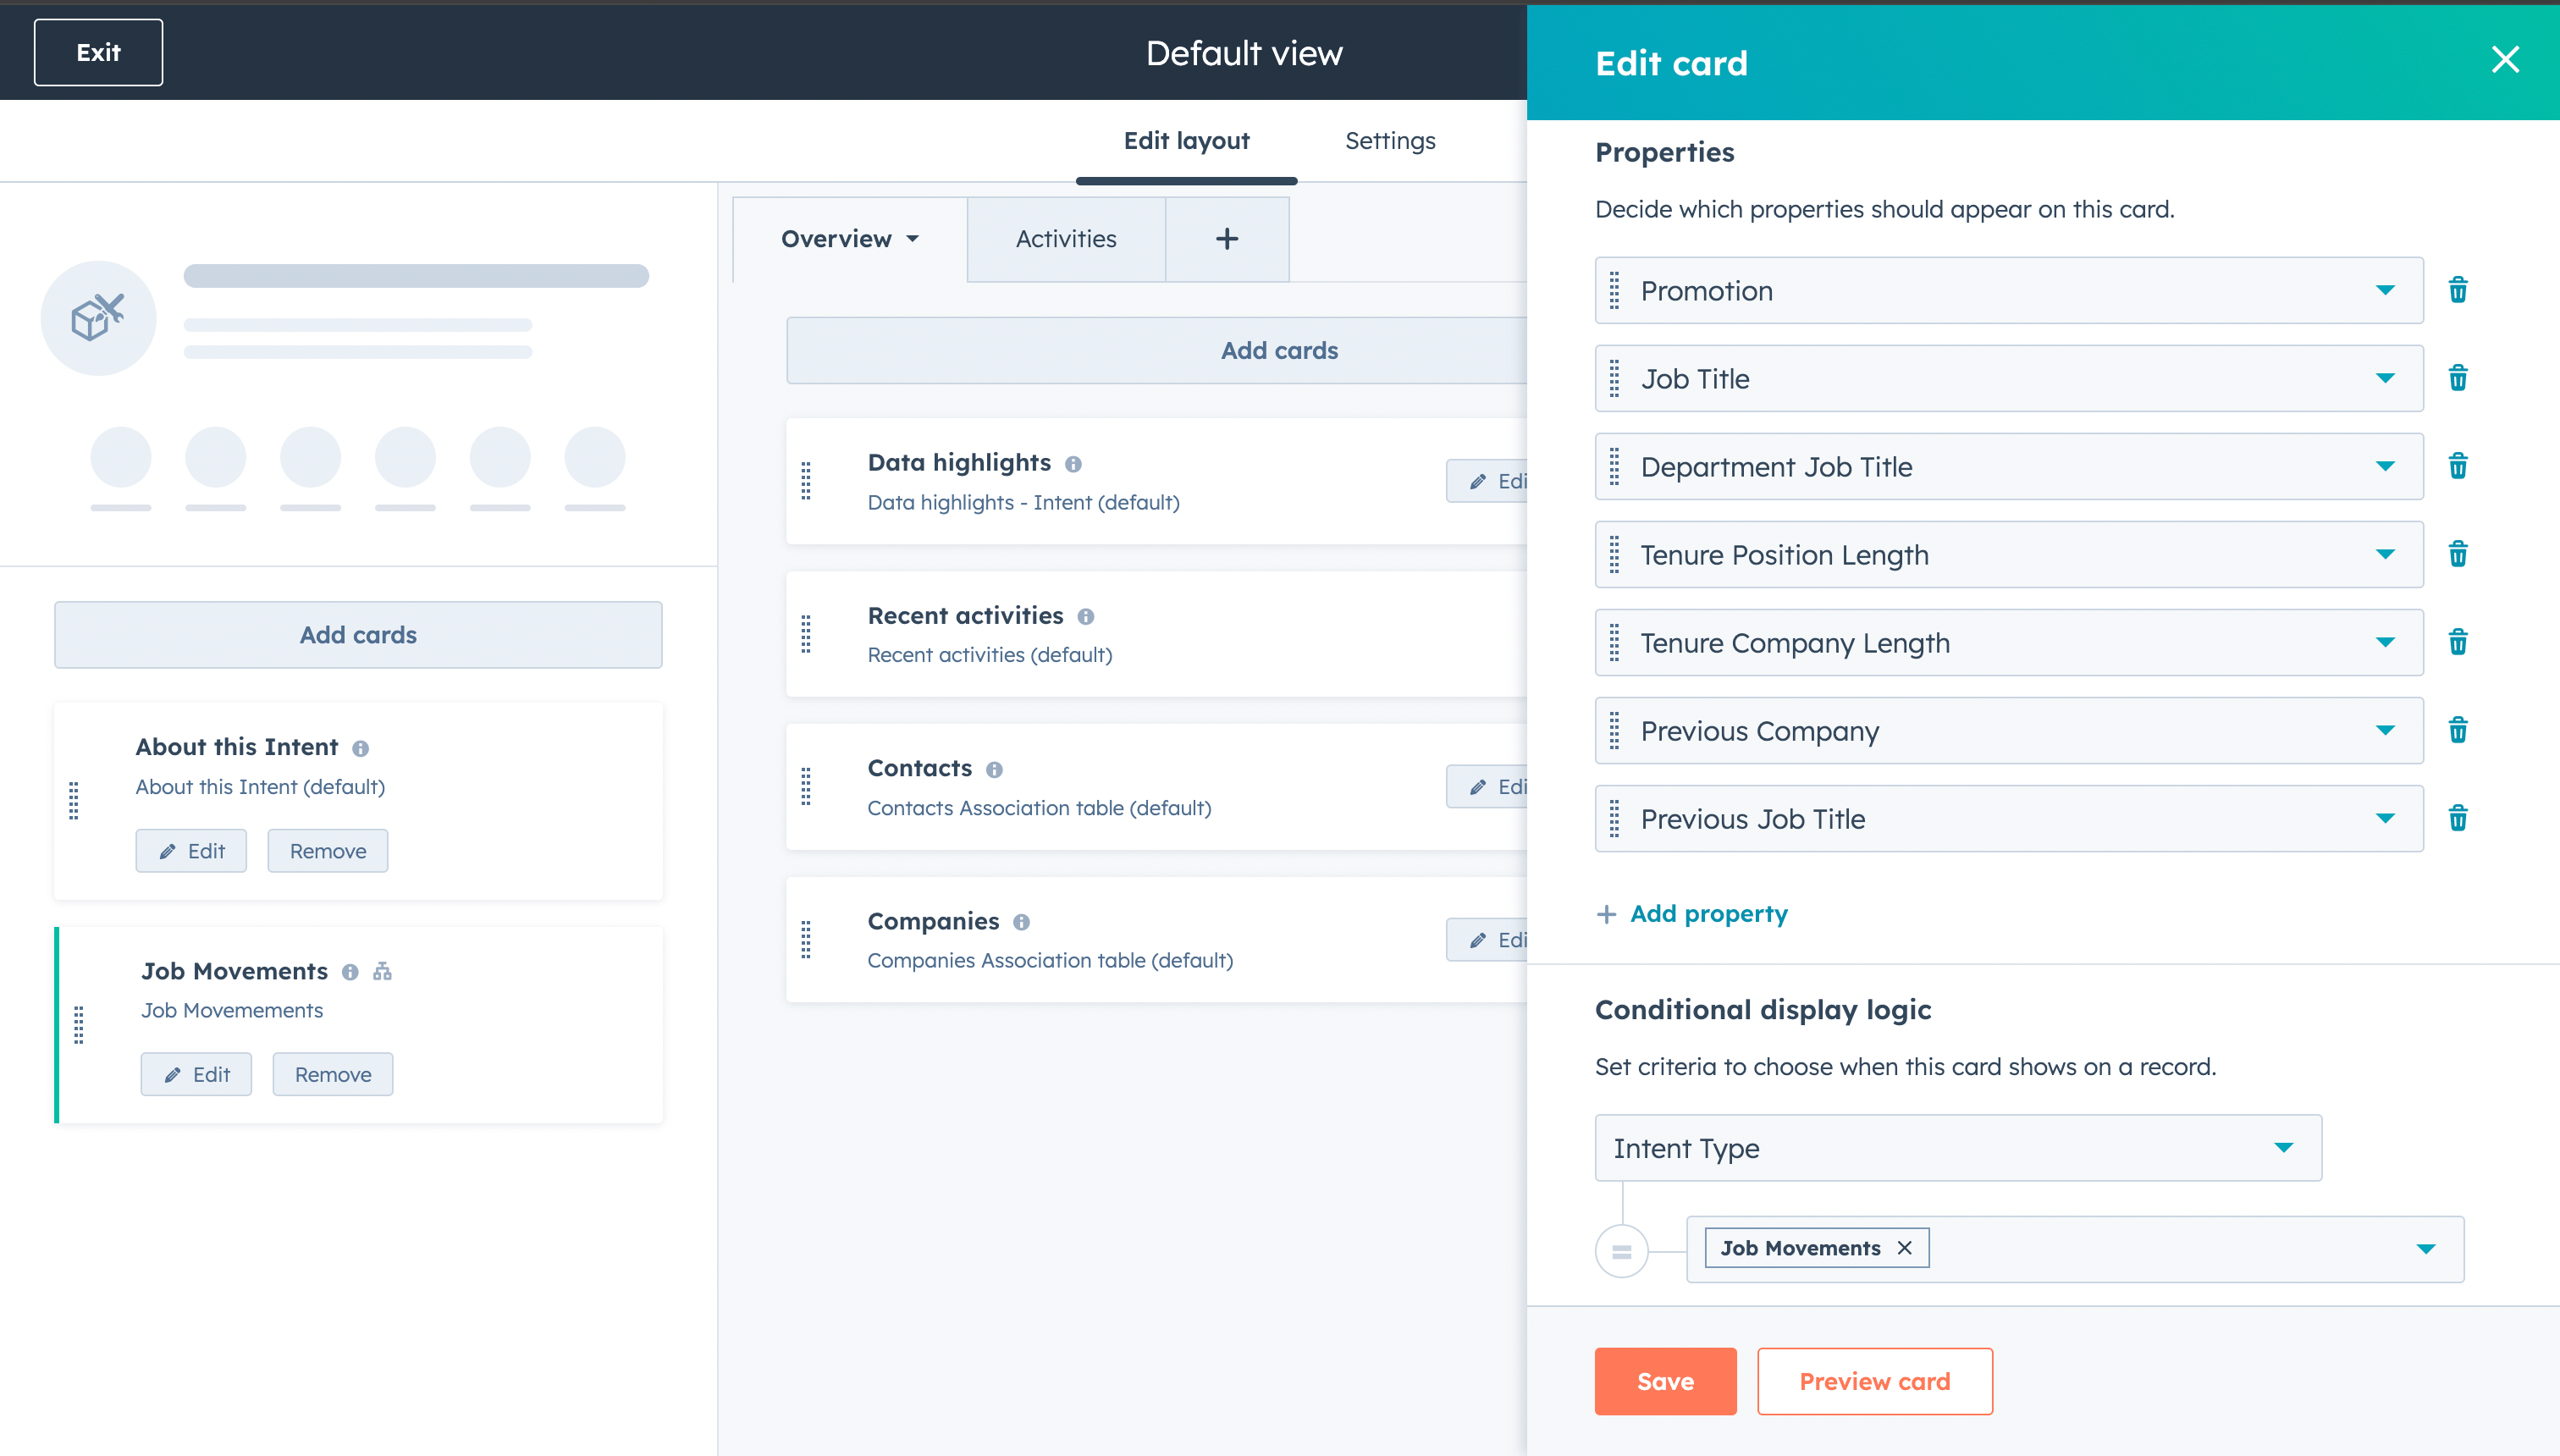Click the Preview card button
This screenshot has height=1456, width=2560.
click(1873, 1380)
